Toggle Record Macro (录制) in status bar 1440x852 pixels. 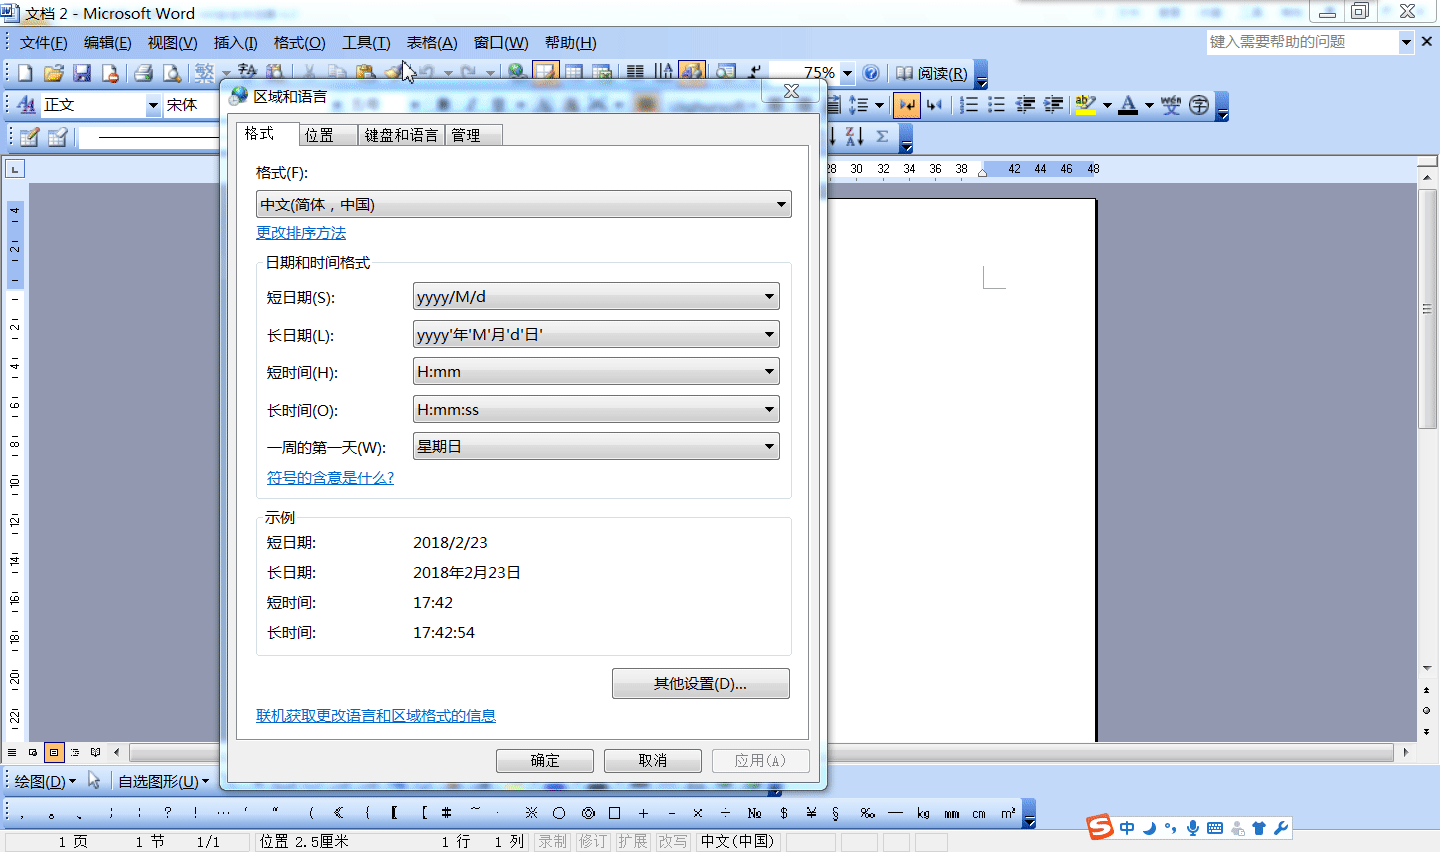pyautogui.click(x=552, y=841)
